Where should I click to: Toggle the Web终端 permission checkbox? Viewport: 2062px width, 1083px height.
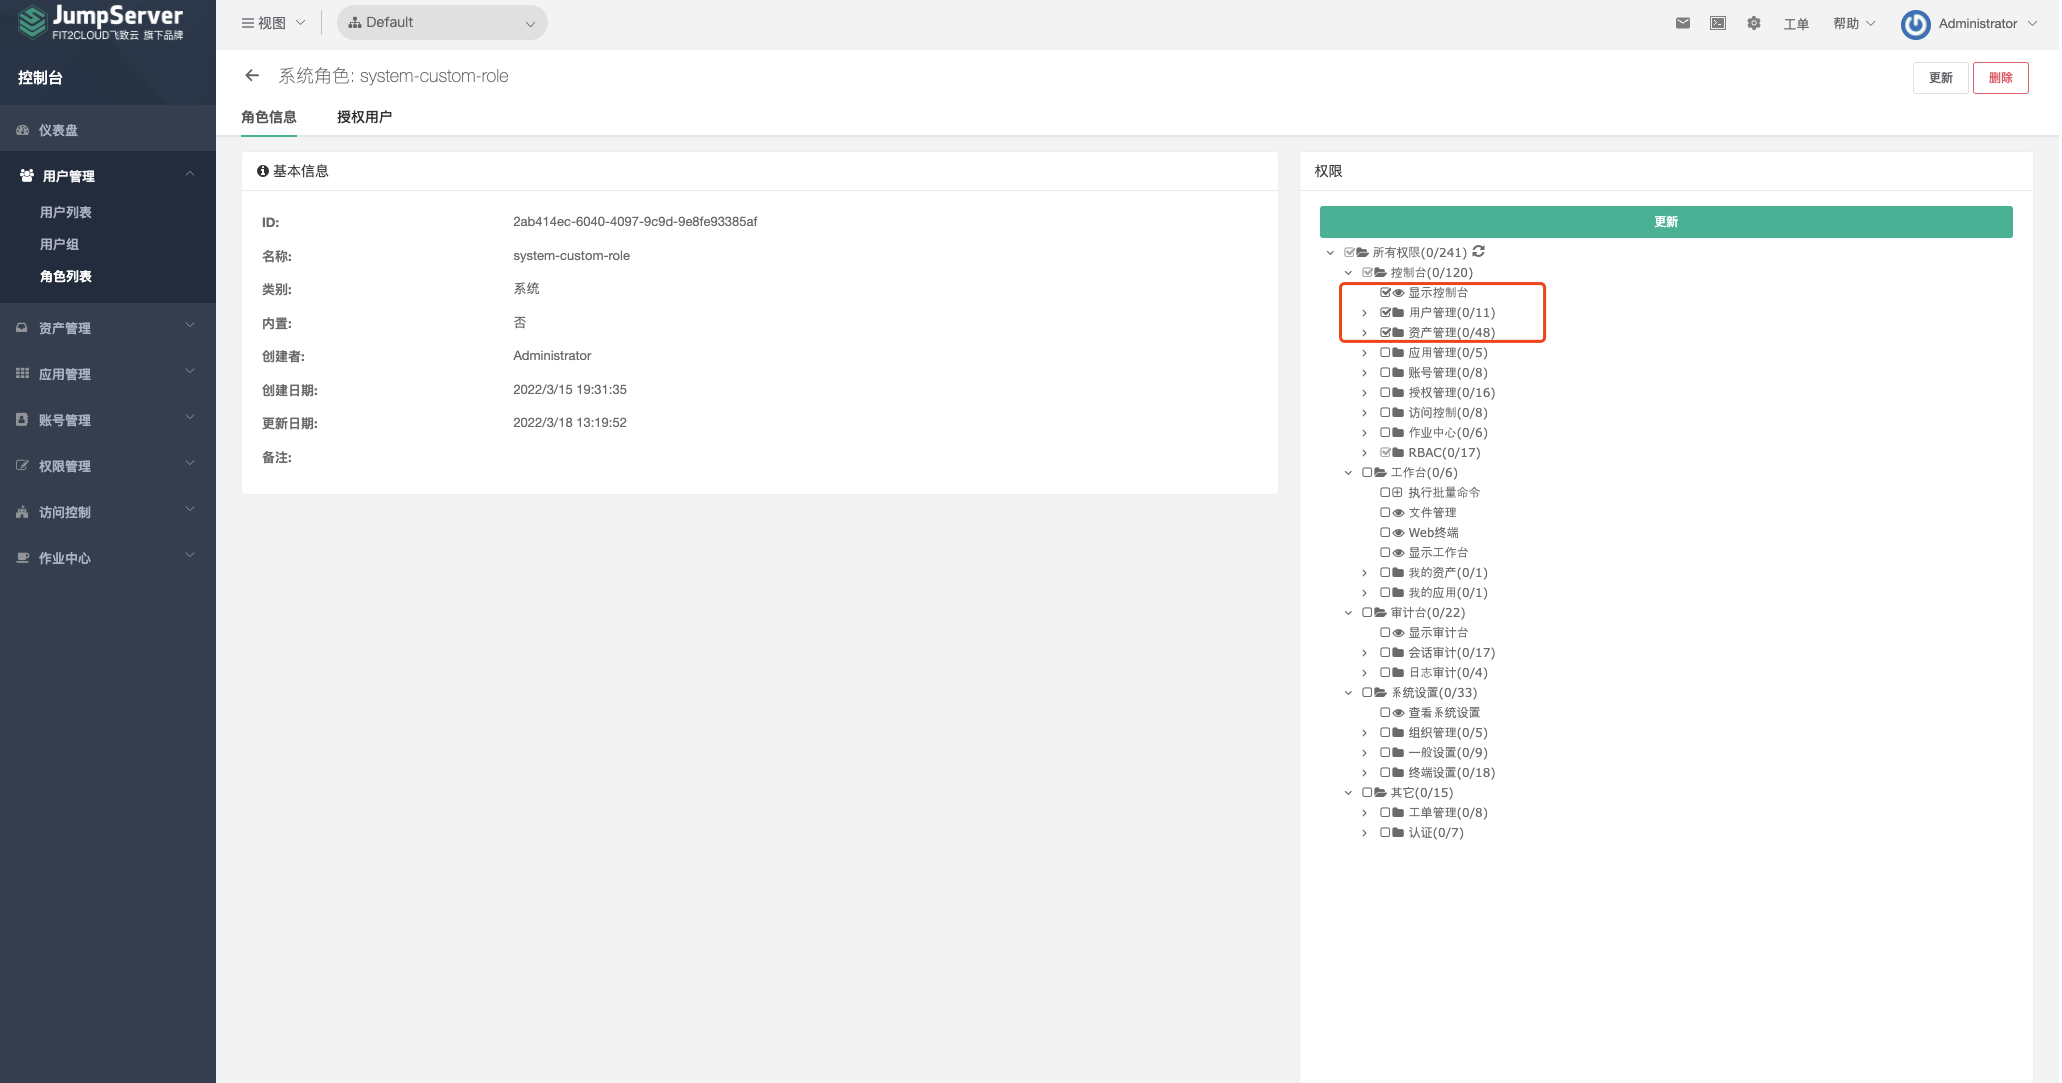coord(1385,532)
